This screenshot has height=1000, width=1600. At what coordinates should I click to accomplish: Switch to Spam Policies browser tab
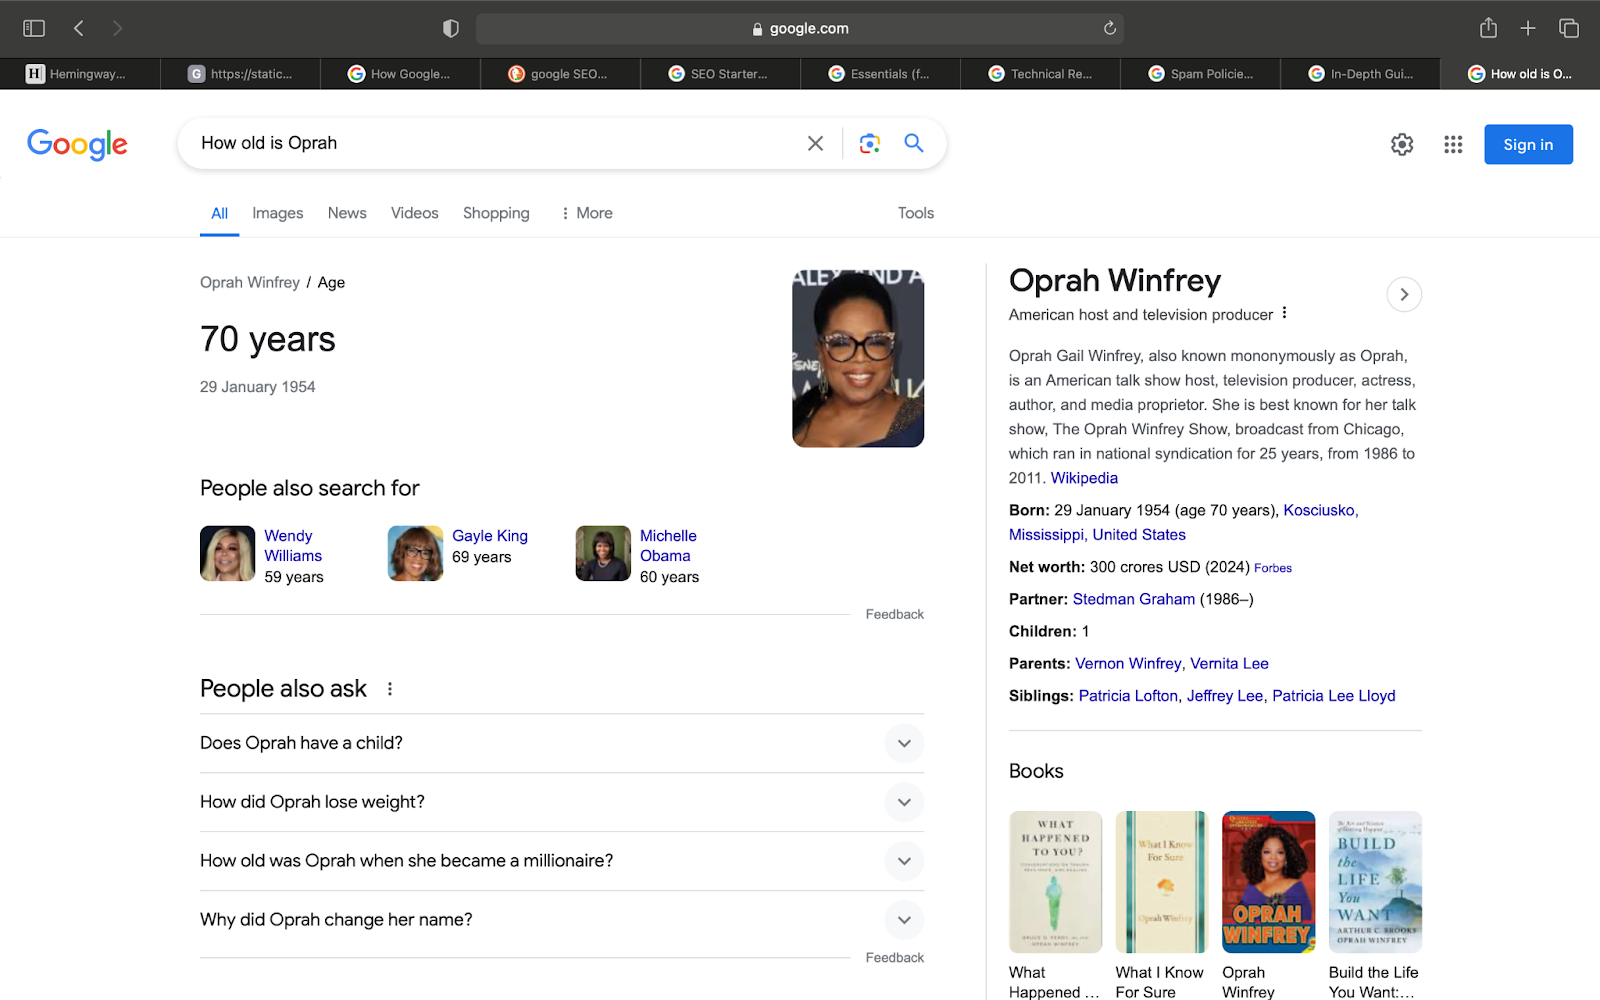pos(1200,74)
